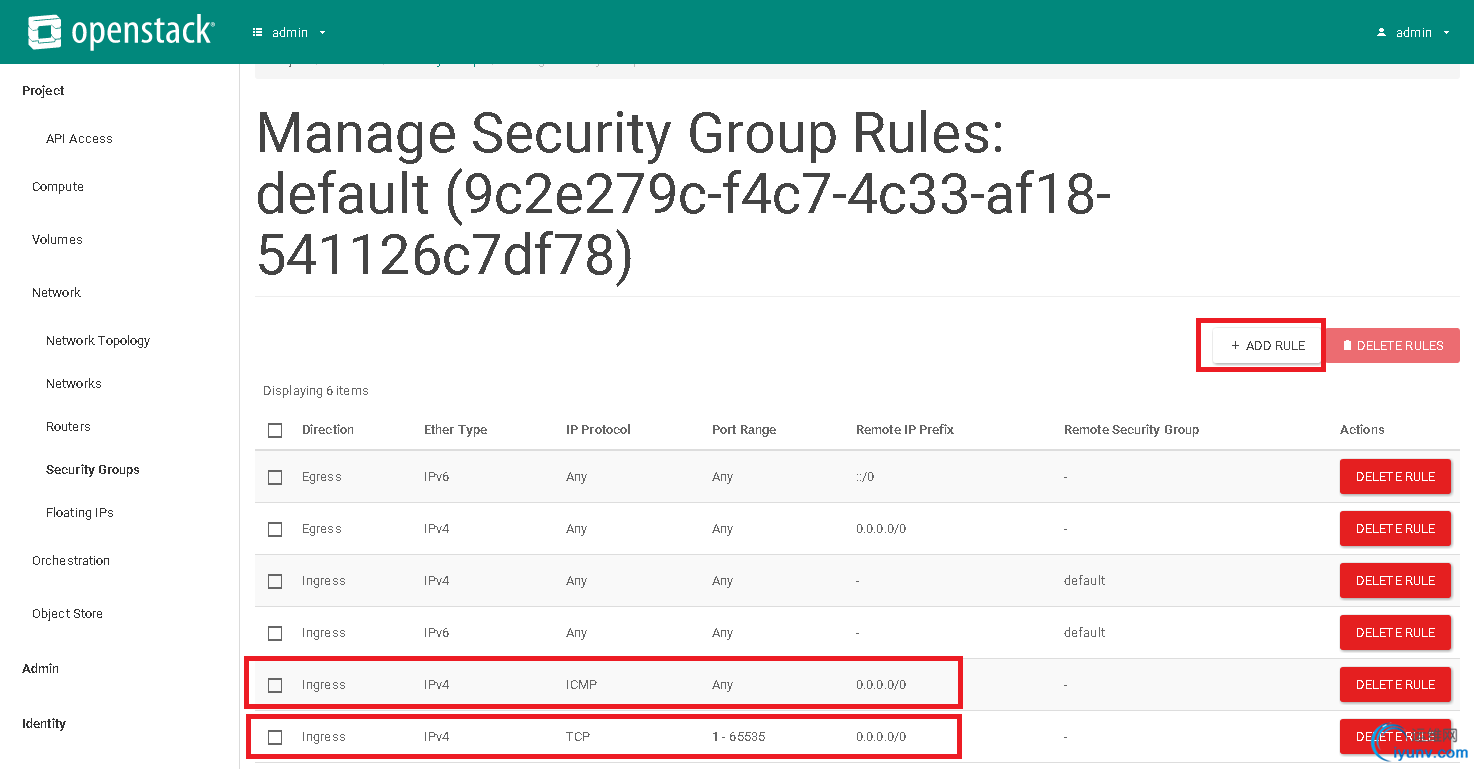The width and height of the screenshot is (1474, 769).
Task: Check the TCP rule checkbox
Action: pos(275,738)
